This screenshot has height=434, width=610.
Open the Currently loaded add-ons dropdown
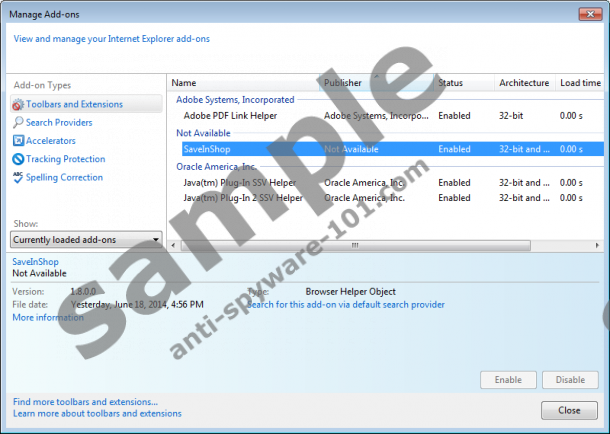tap(86, 239)
